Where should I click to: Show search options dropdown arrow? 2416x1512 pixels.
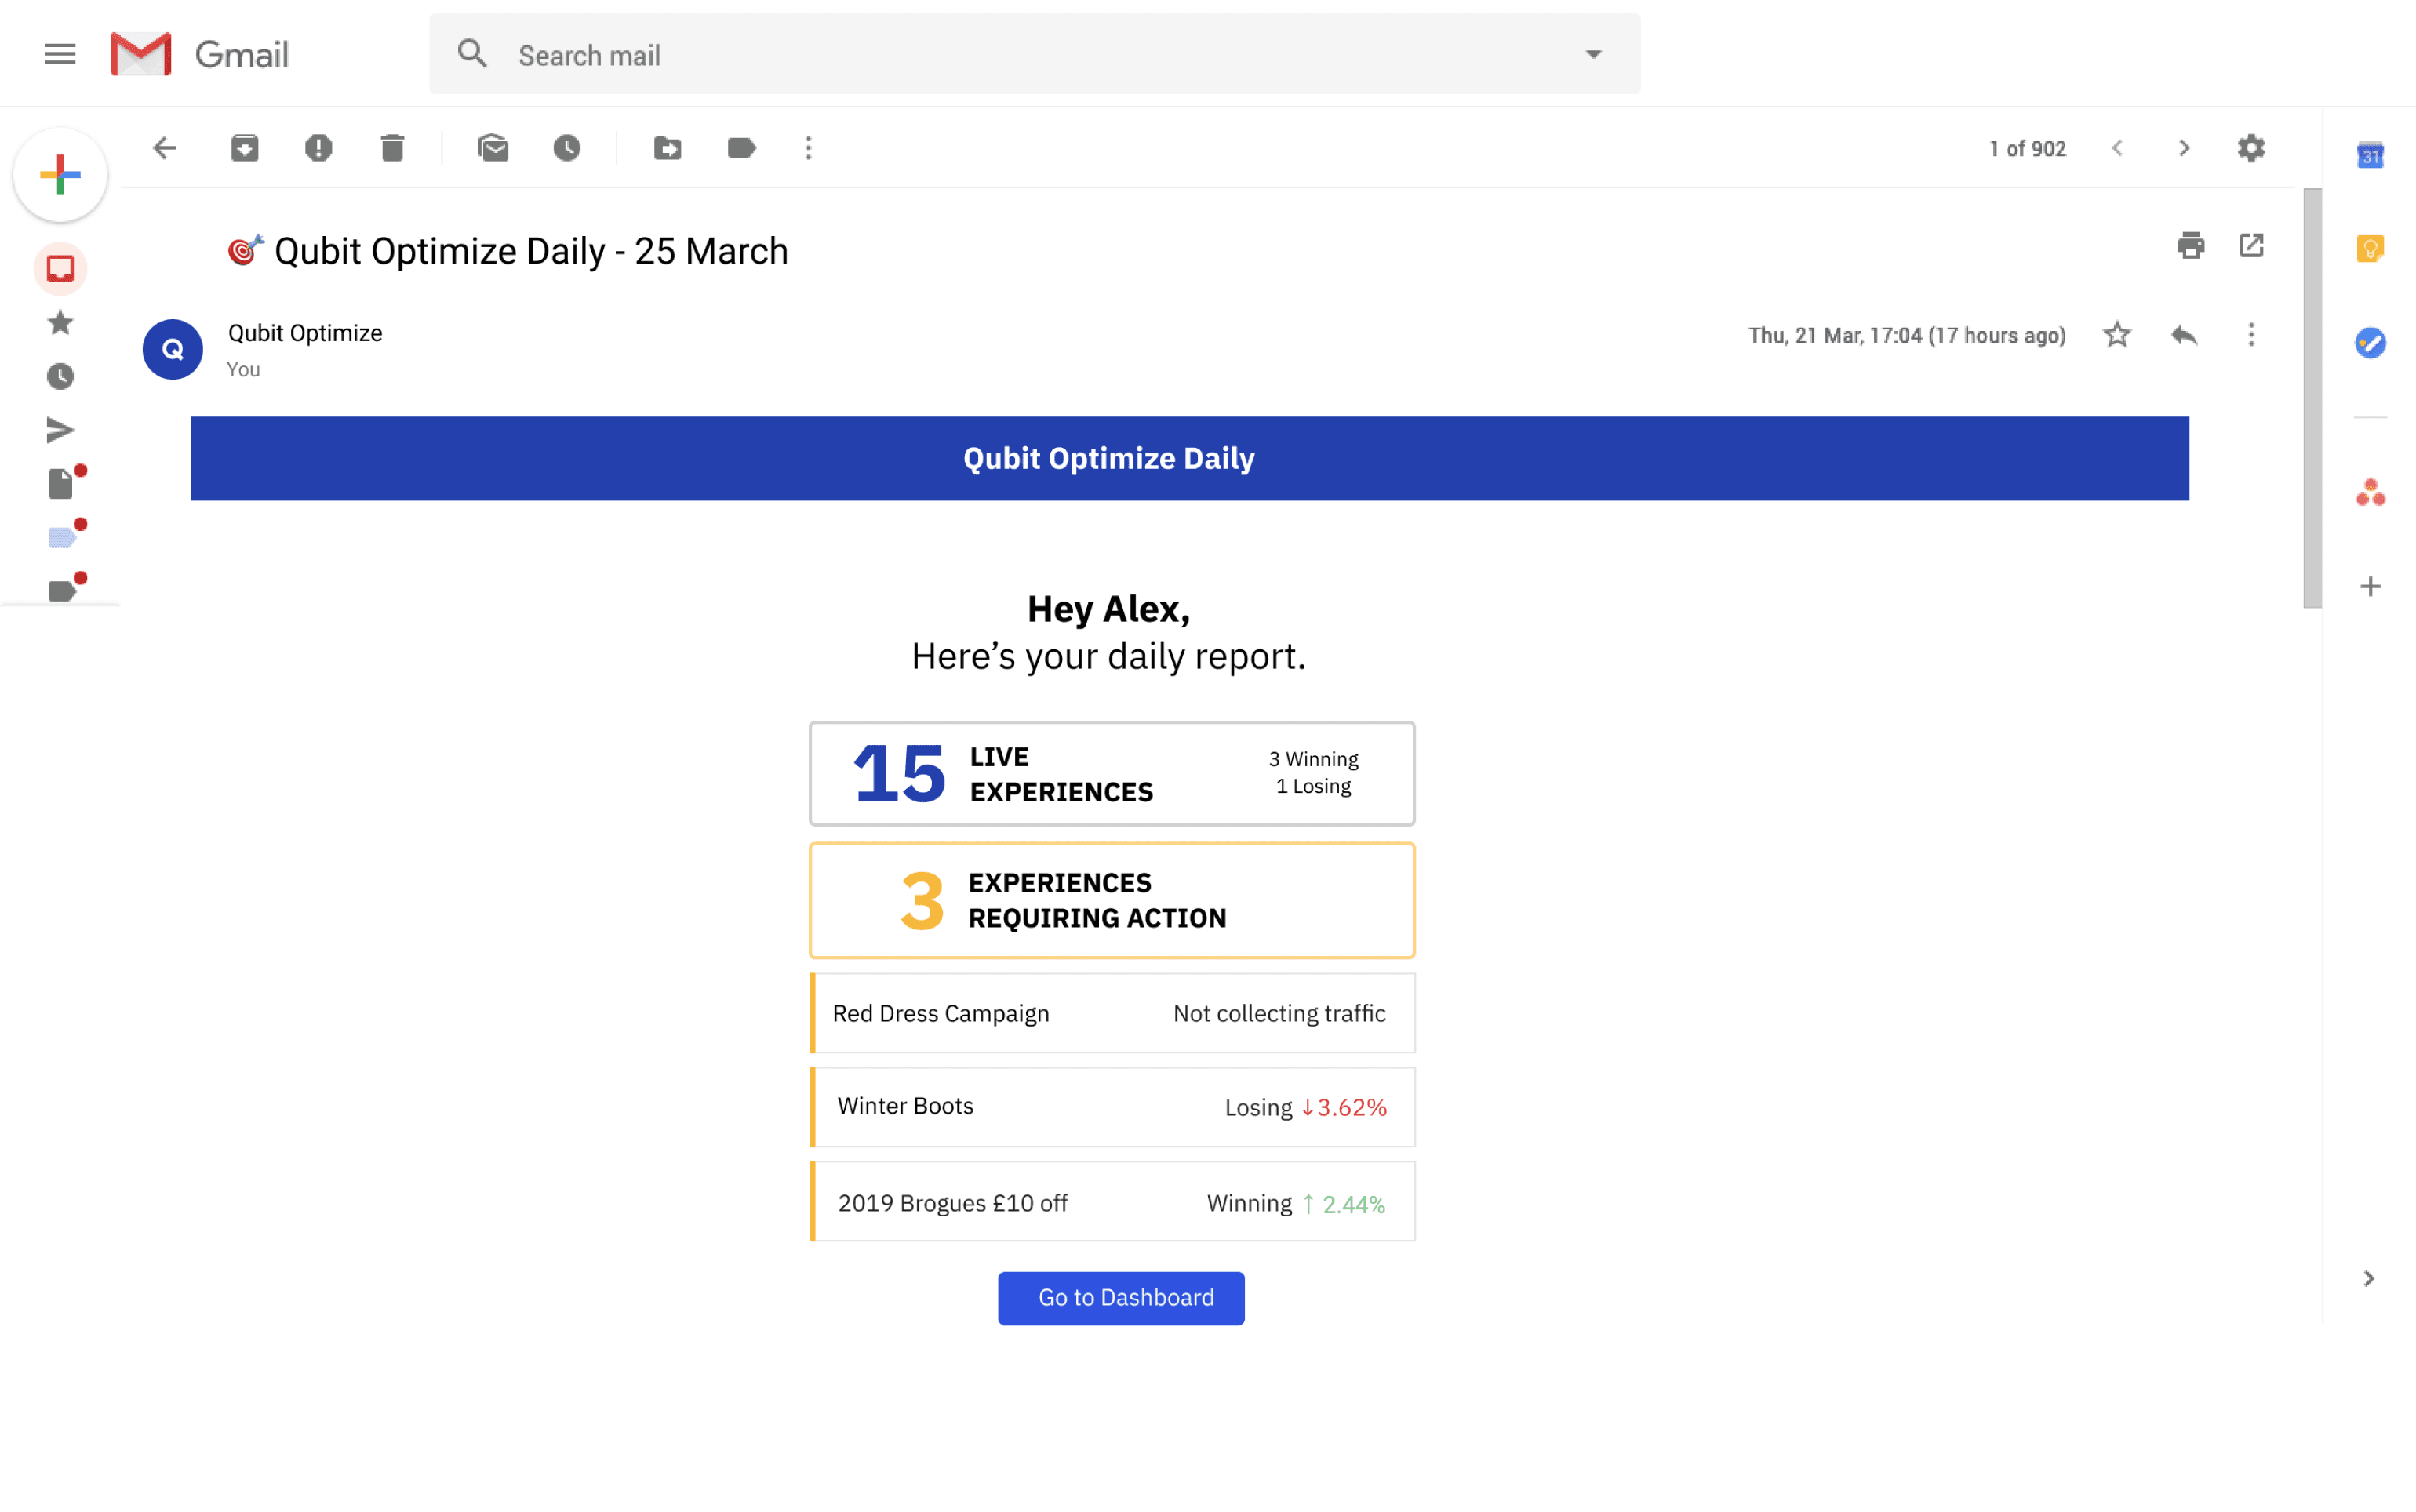pyautogui.click(x=1593, y=54)
